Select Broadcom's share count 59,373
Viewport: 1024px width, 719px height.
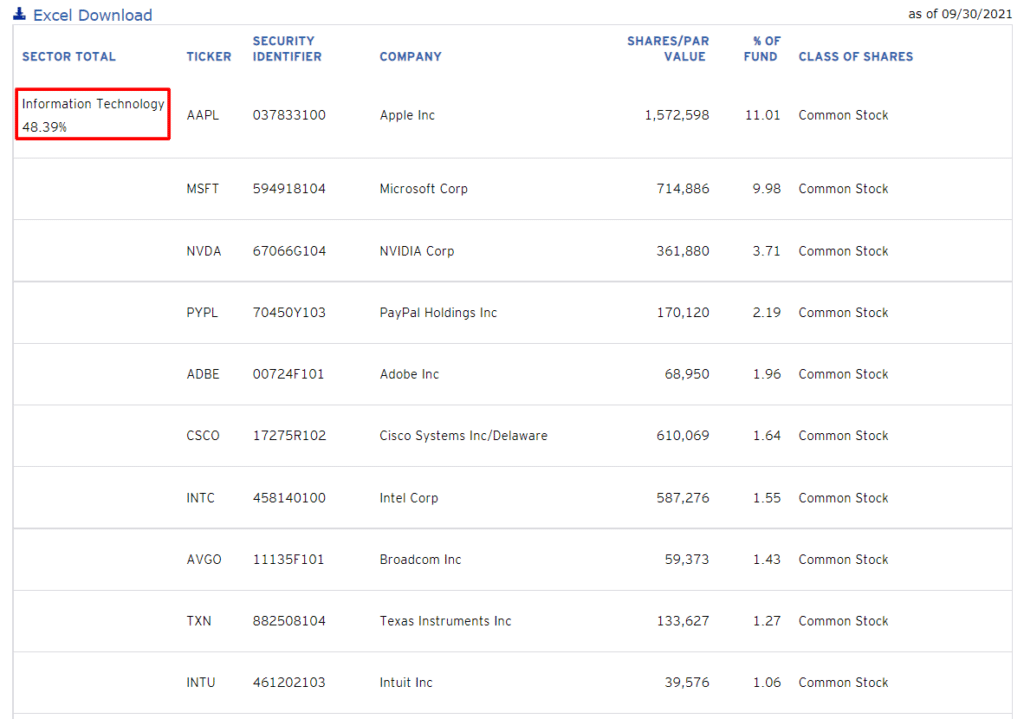pyautogui.click(x=687, y=560)
